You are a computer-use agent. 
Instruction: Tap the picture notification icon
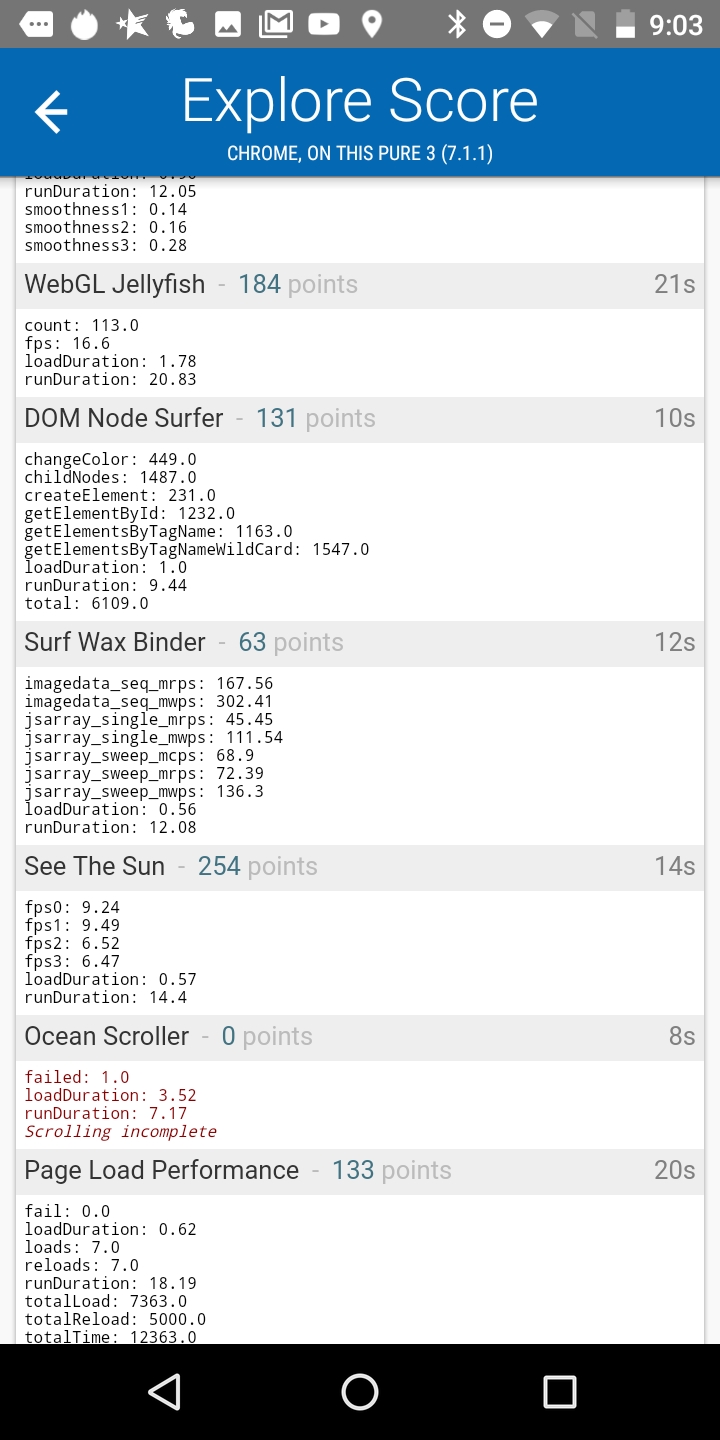[x=228, y=24]
